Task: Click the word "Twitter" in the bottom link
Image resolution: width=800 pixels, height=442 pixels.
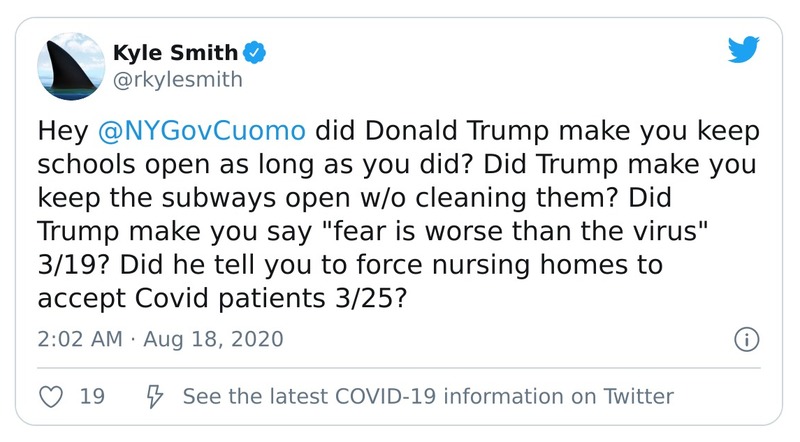Action: click(640, 396)
